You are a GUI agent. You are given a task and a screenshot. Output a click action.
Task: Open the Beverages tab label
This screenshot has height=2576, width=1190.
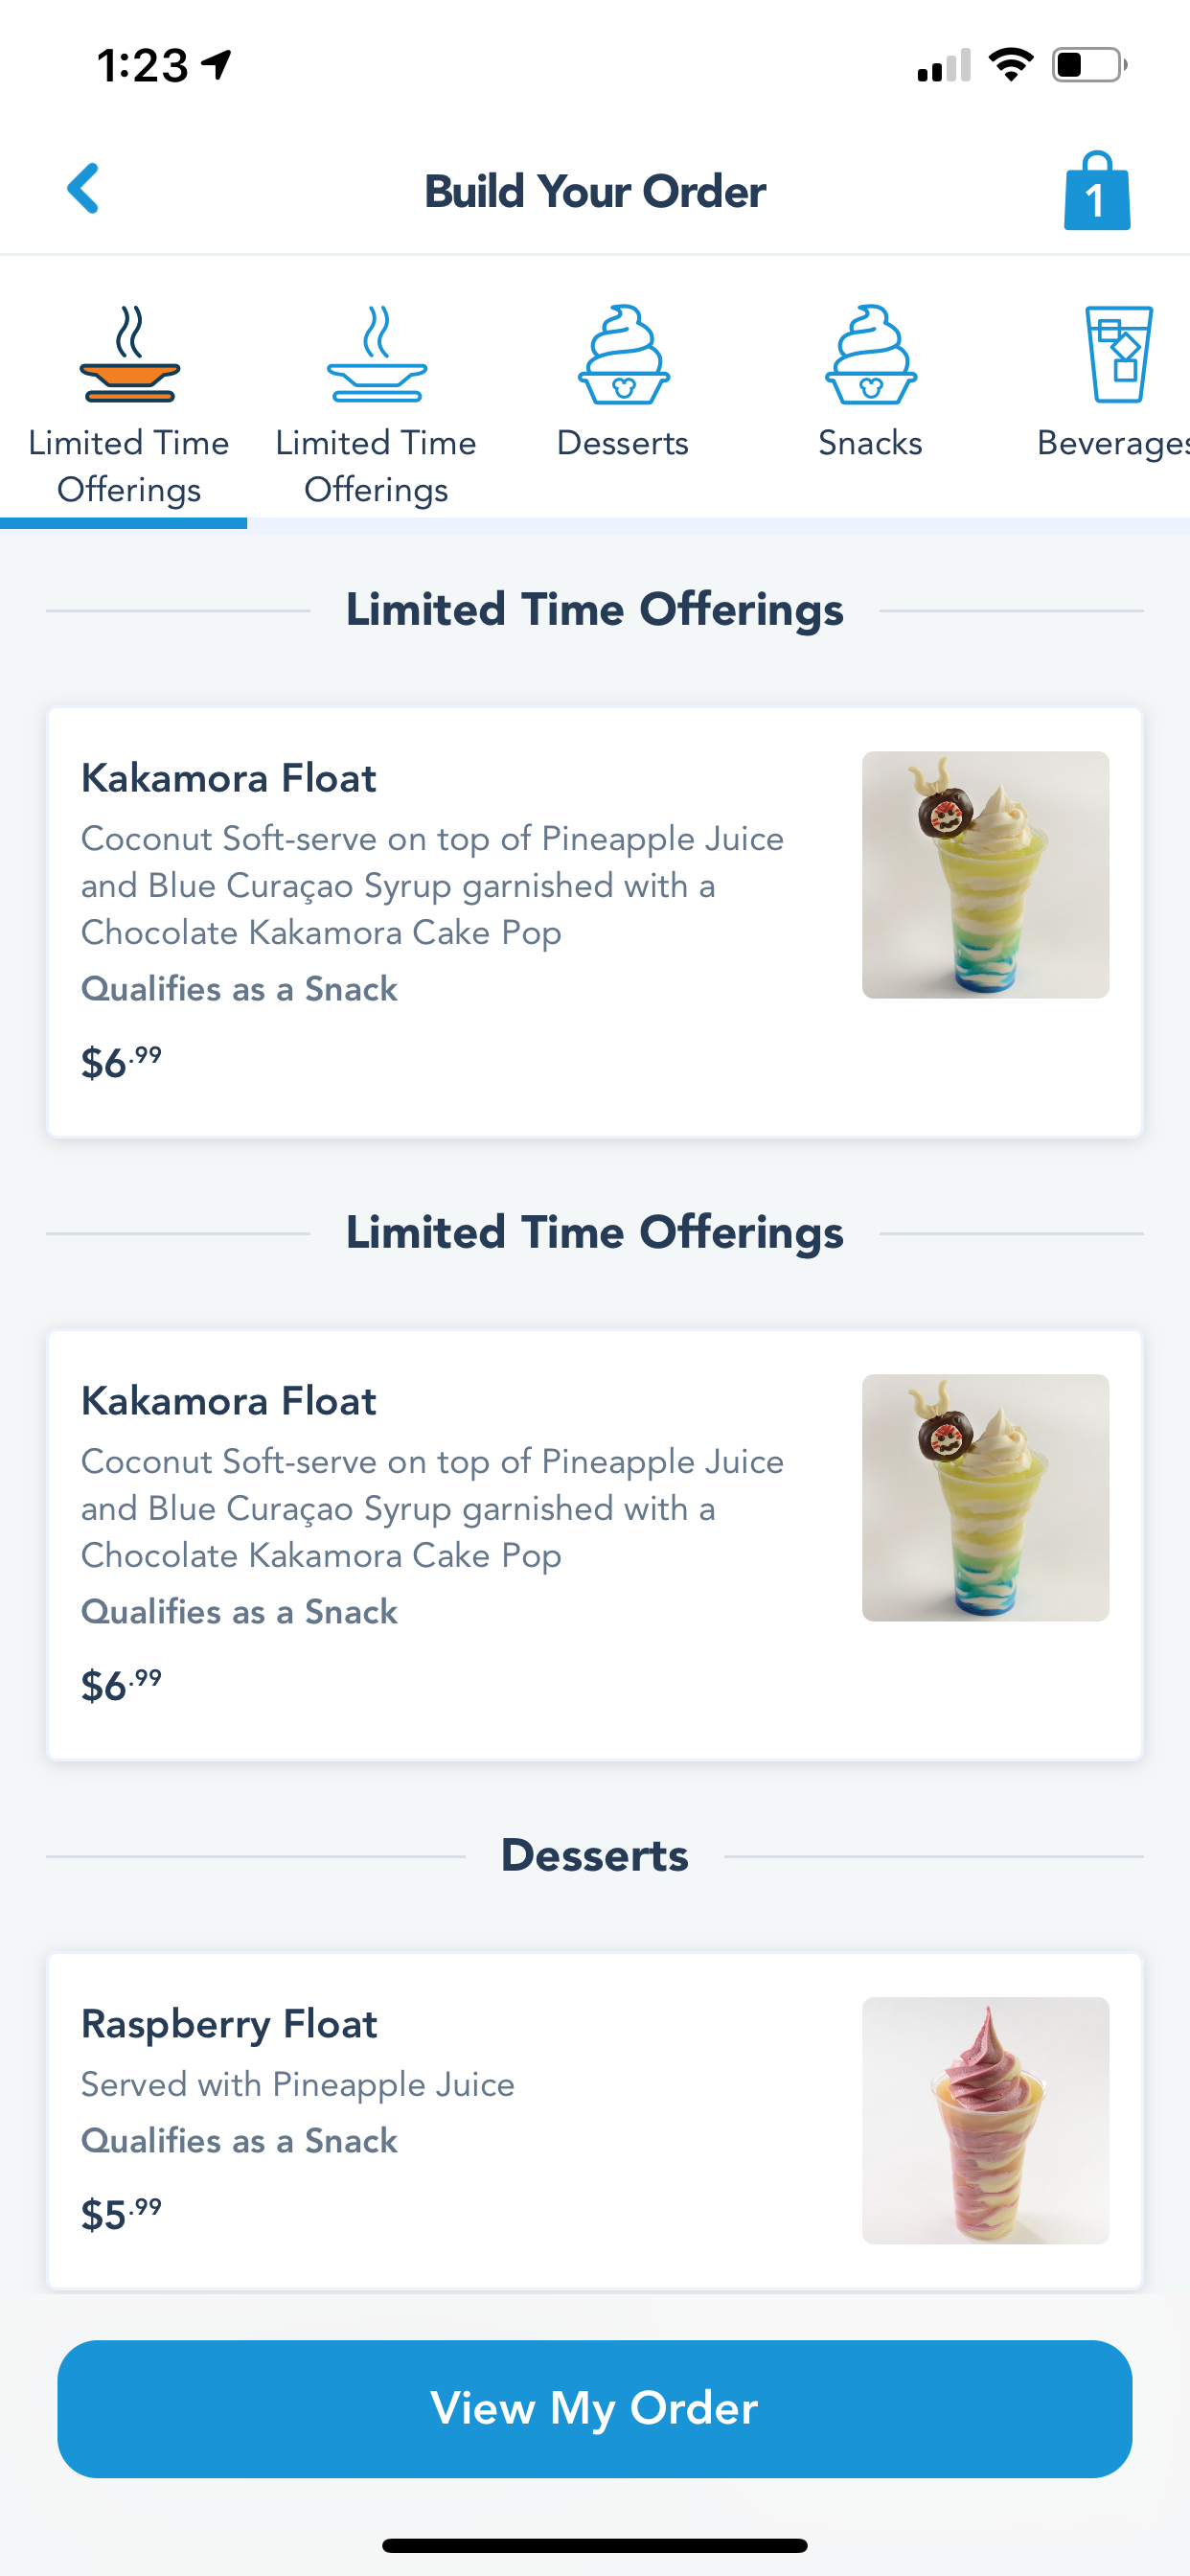click(1112, 443)
